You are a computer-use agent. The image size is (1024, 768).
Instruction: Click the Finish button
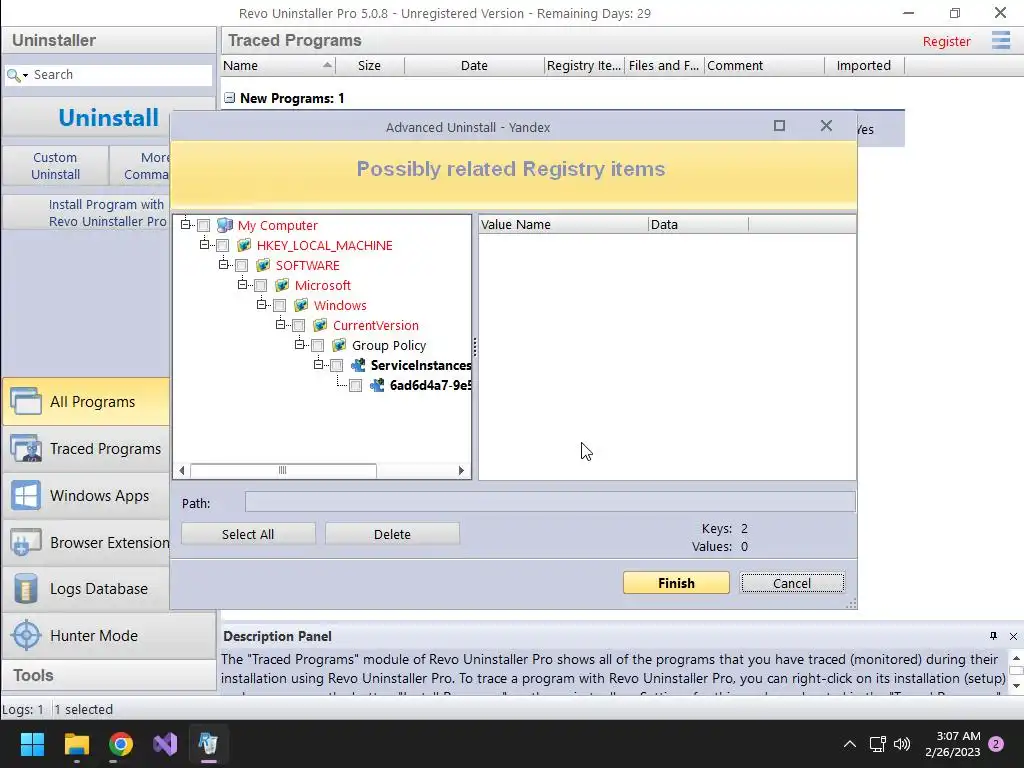[676, 583]
